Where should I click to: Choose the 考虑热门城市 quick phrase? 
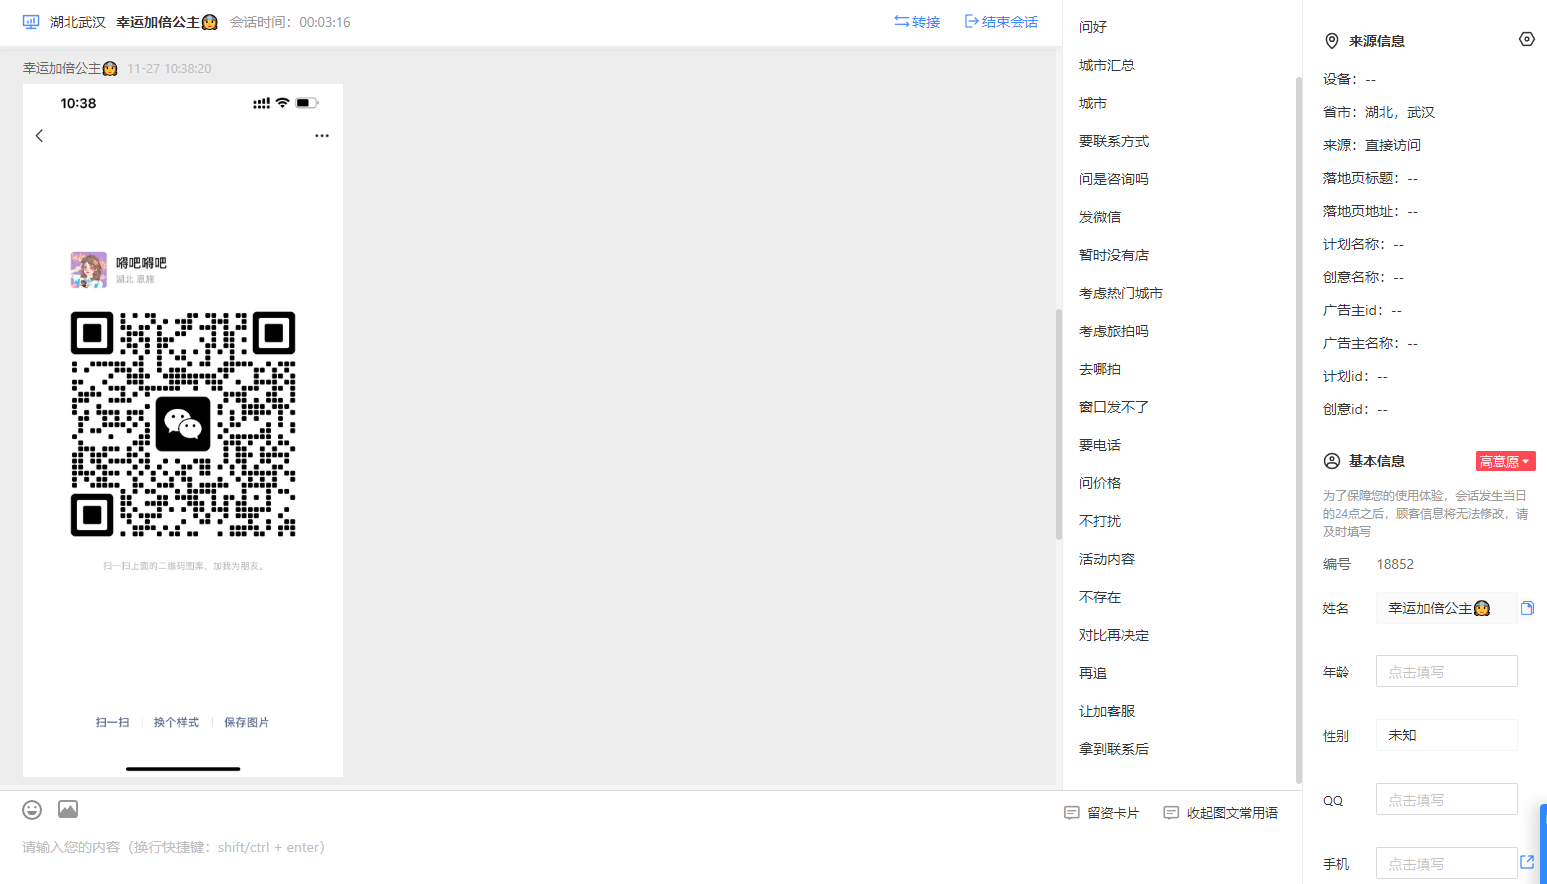[x=1121, y=293]
